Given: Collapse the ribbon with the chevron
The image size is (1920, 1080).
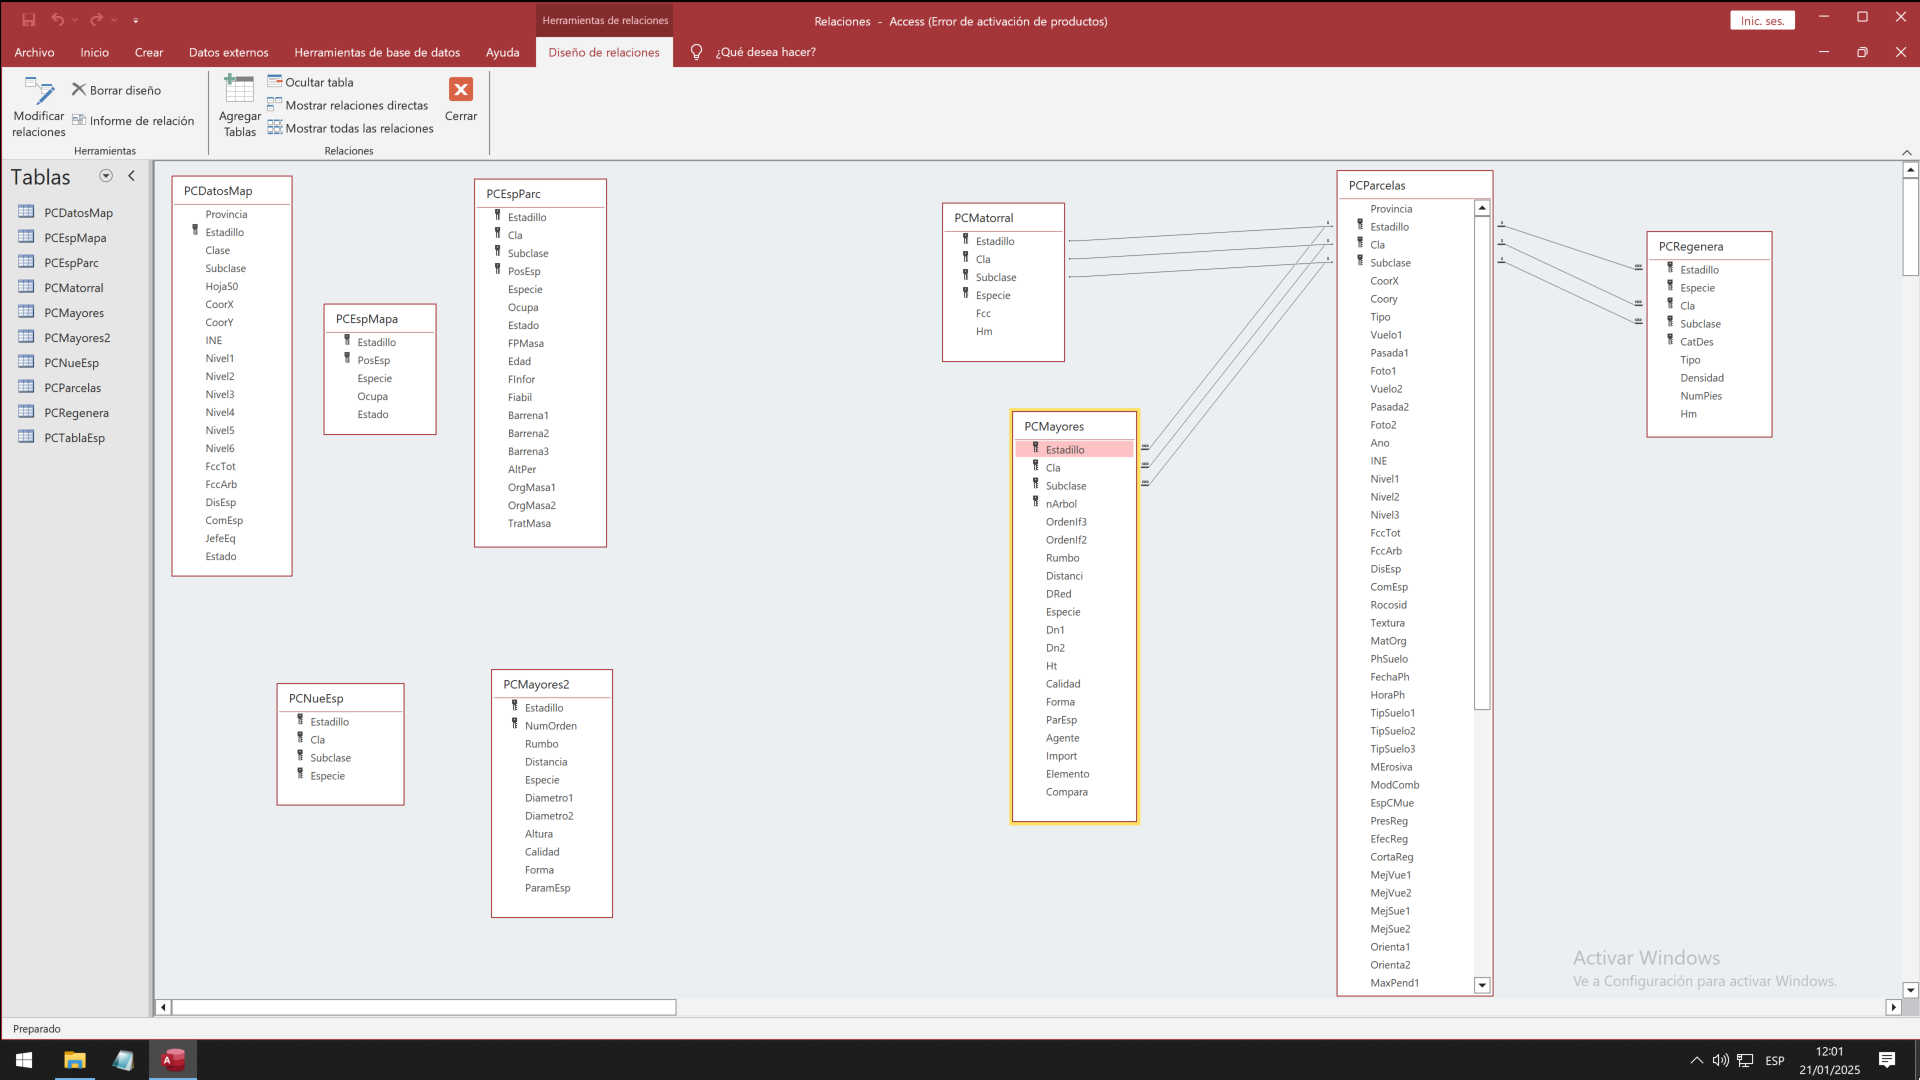Looking at the screenshot, I should (x=1906, y=152).
